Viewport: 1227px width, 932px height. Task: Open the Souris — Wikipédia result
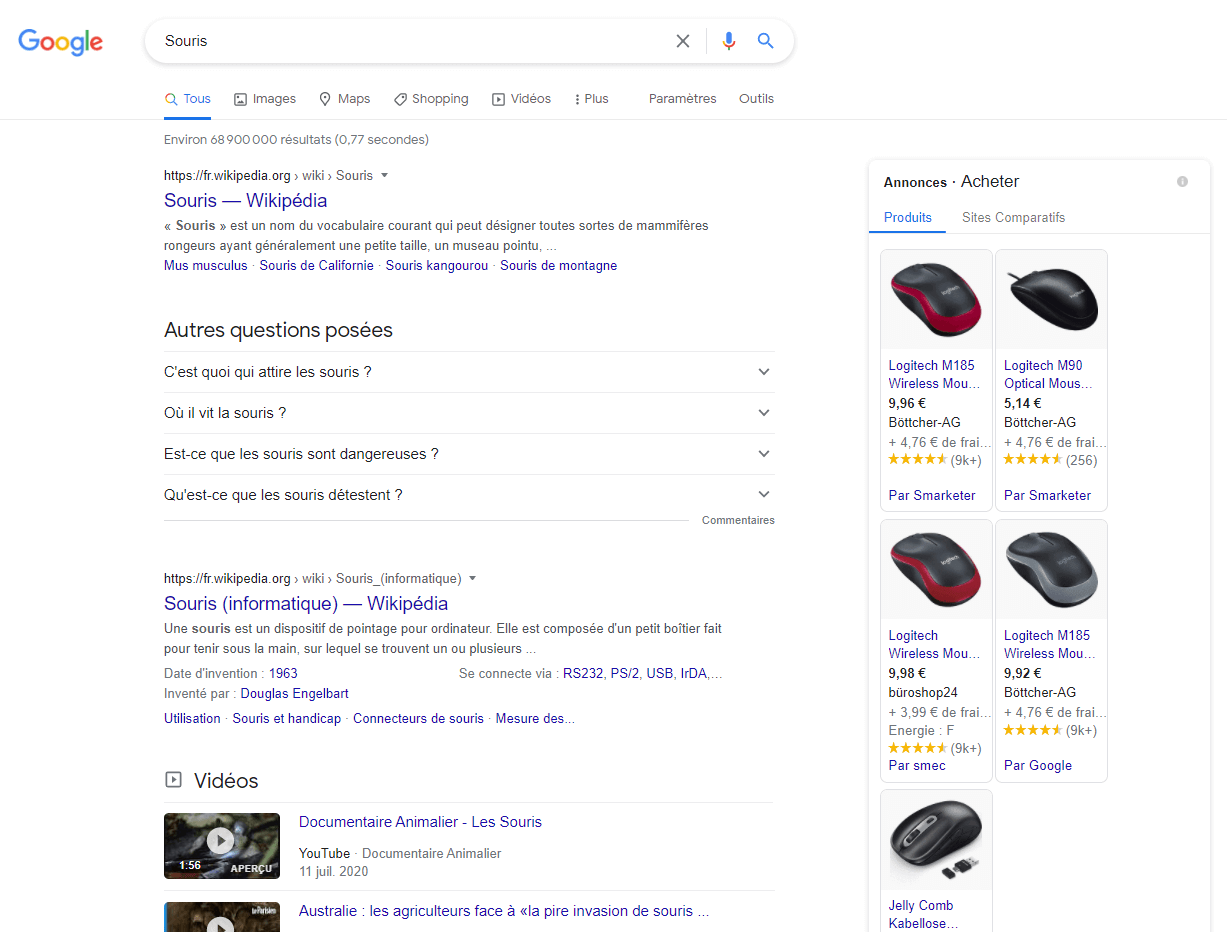click(x=246, y=201)
